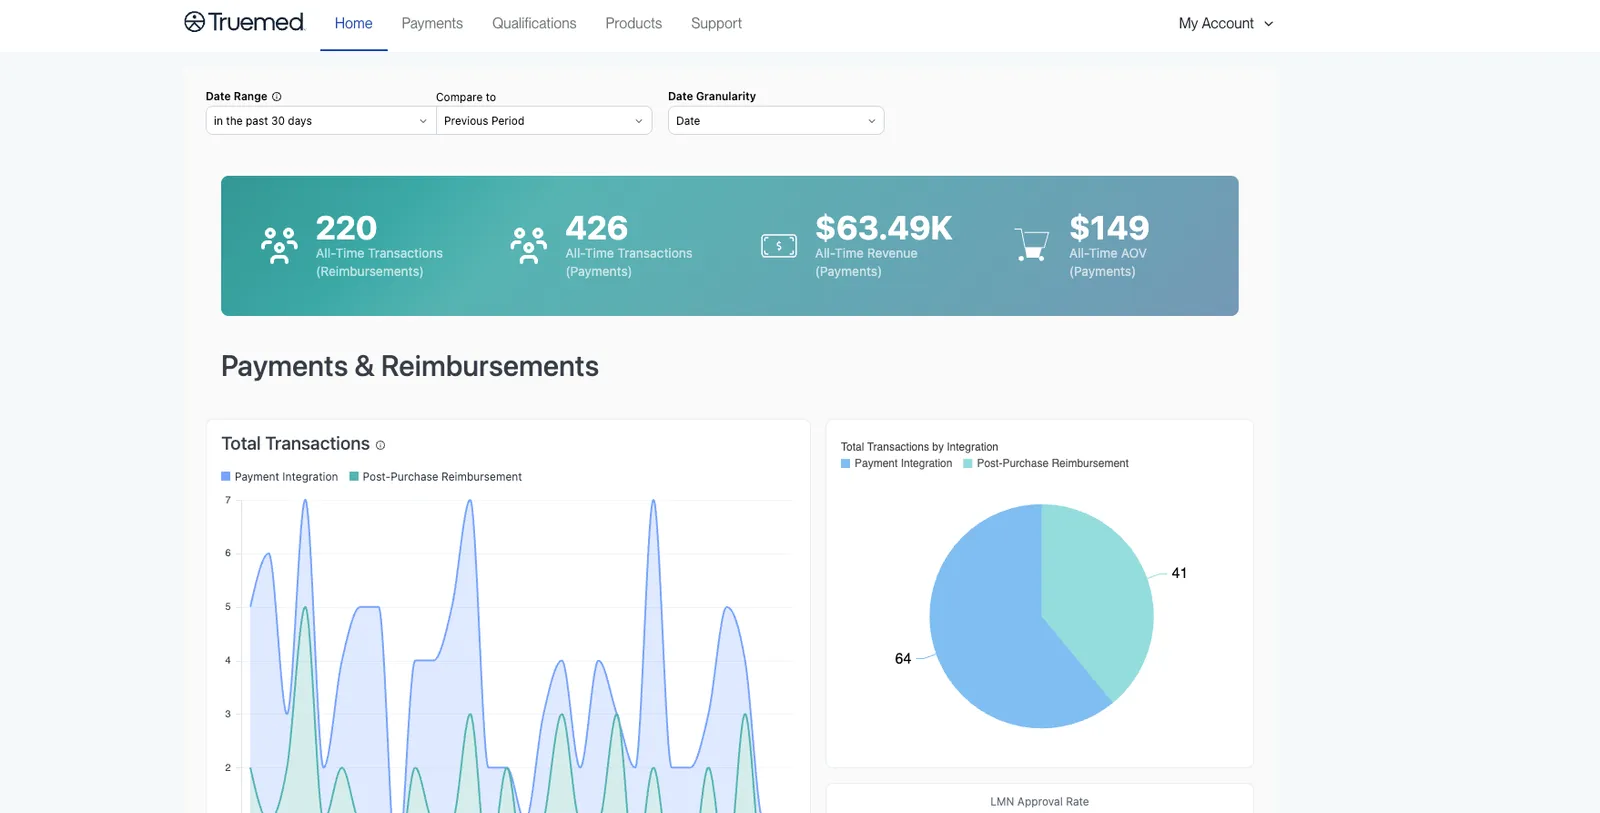
Task: Go to the Home tab
Action: 353,23
